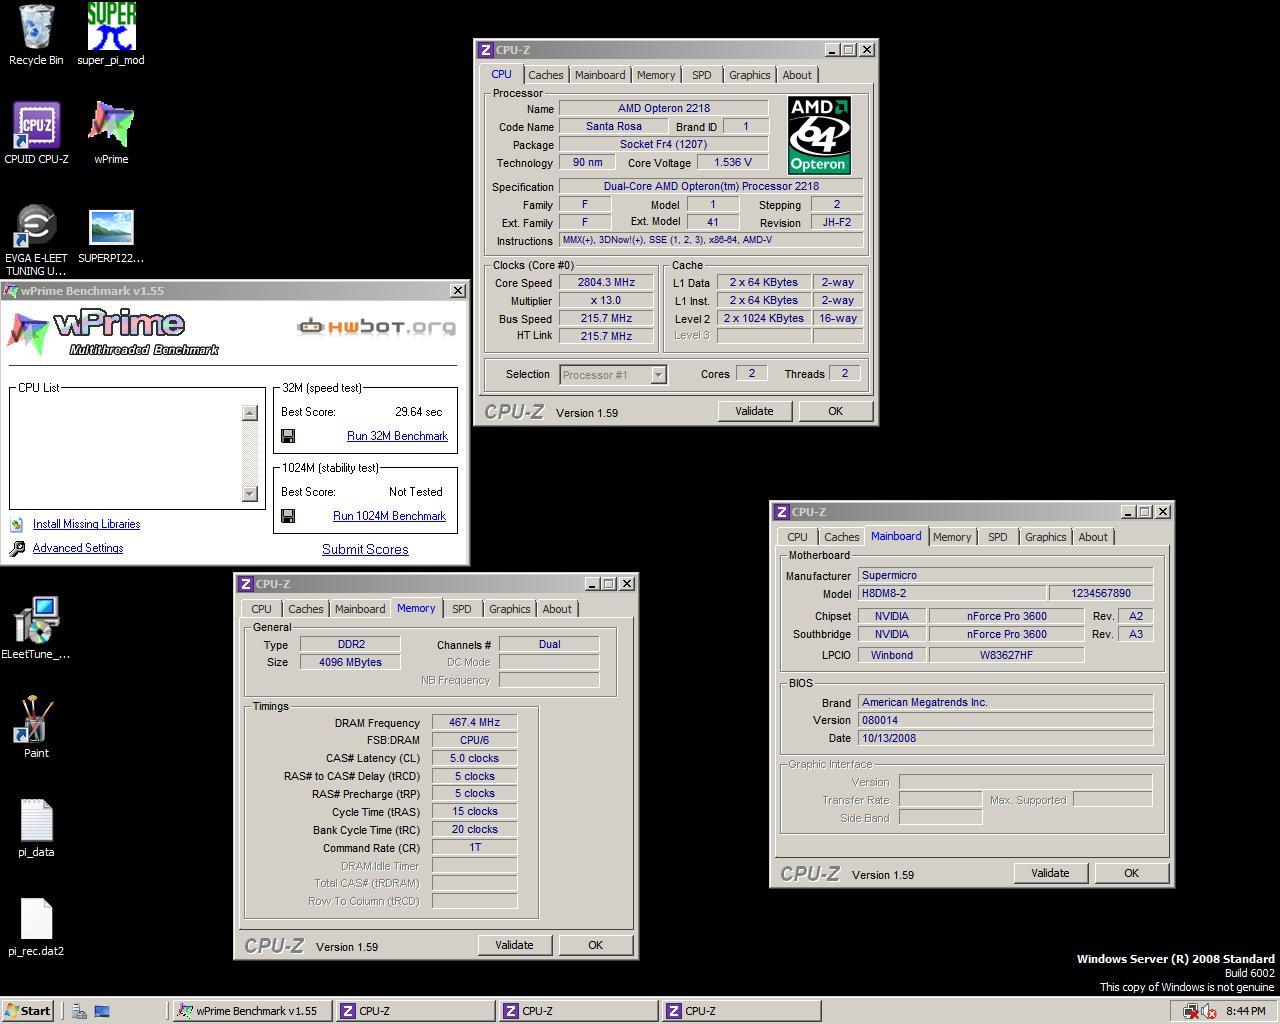This screenshot has width=1280, height=1024.
Task: Click the LPCIO model W83627HF field
Action: [1006, 655]
